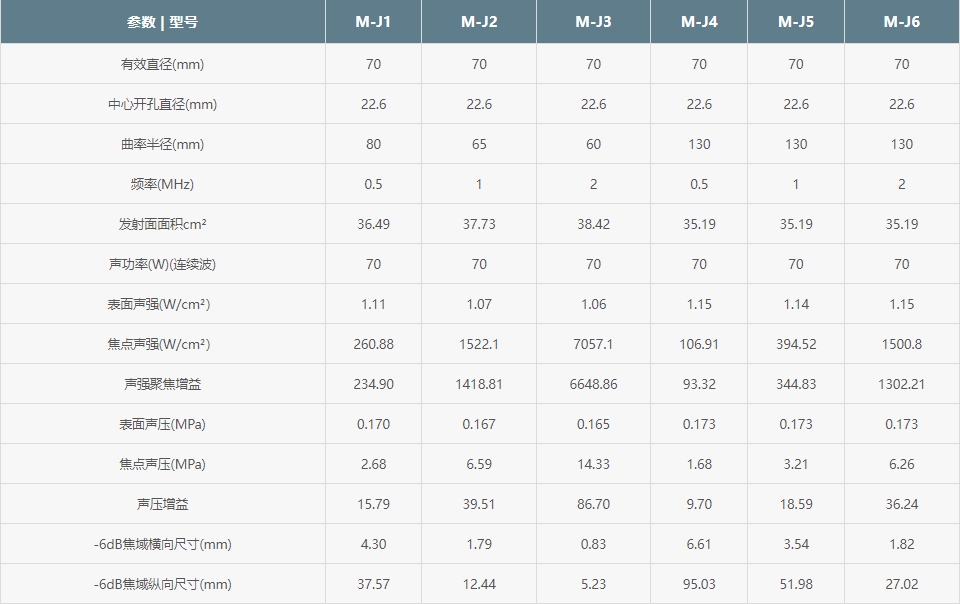Click the 声压增益 row label

tap(162, 504)
